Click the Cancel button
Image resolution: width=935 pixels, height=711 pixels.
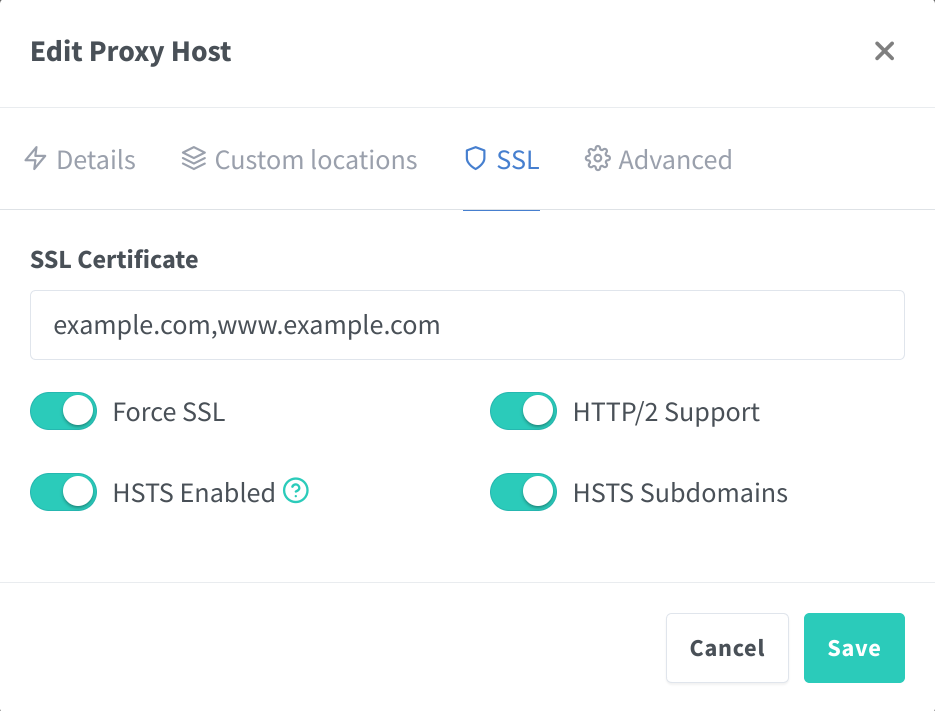click(x=727, y=648)
